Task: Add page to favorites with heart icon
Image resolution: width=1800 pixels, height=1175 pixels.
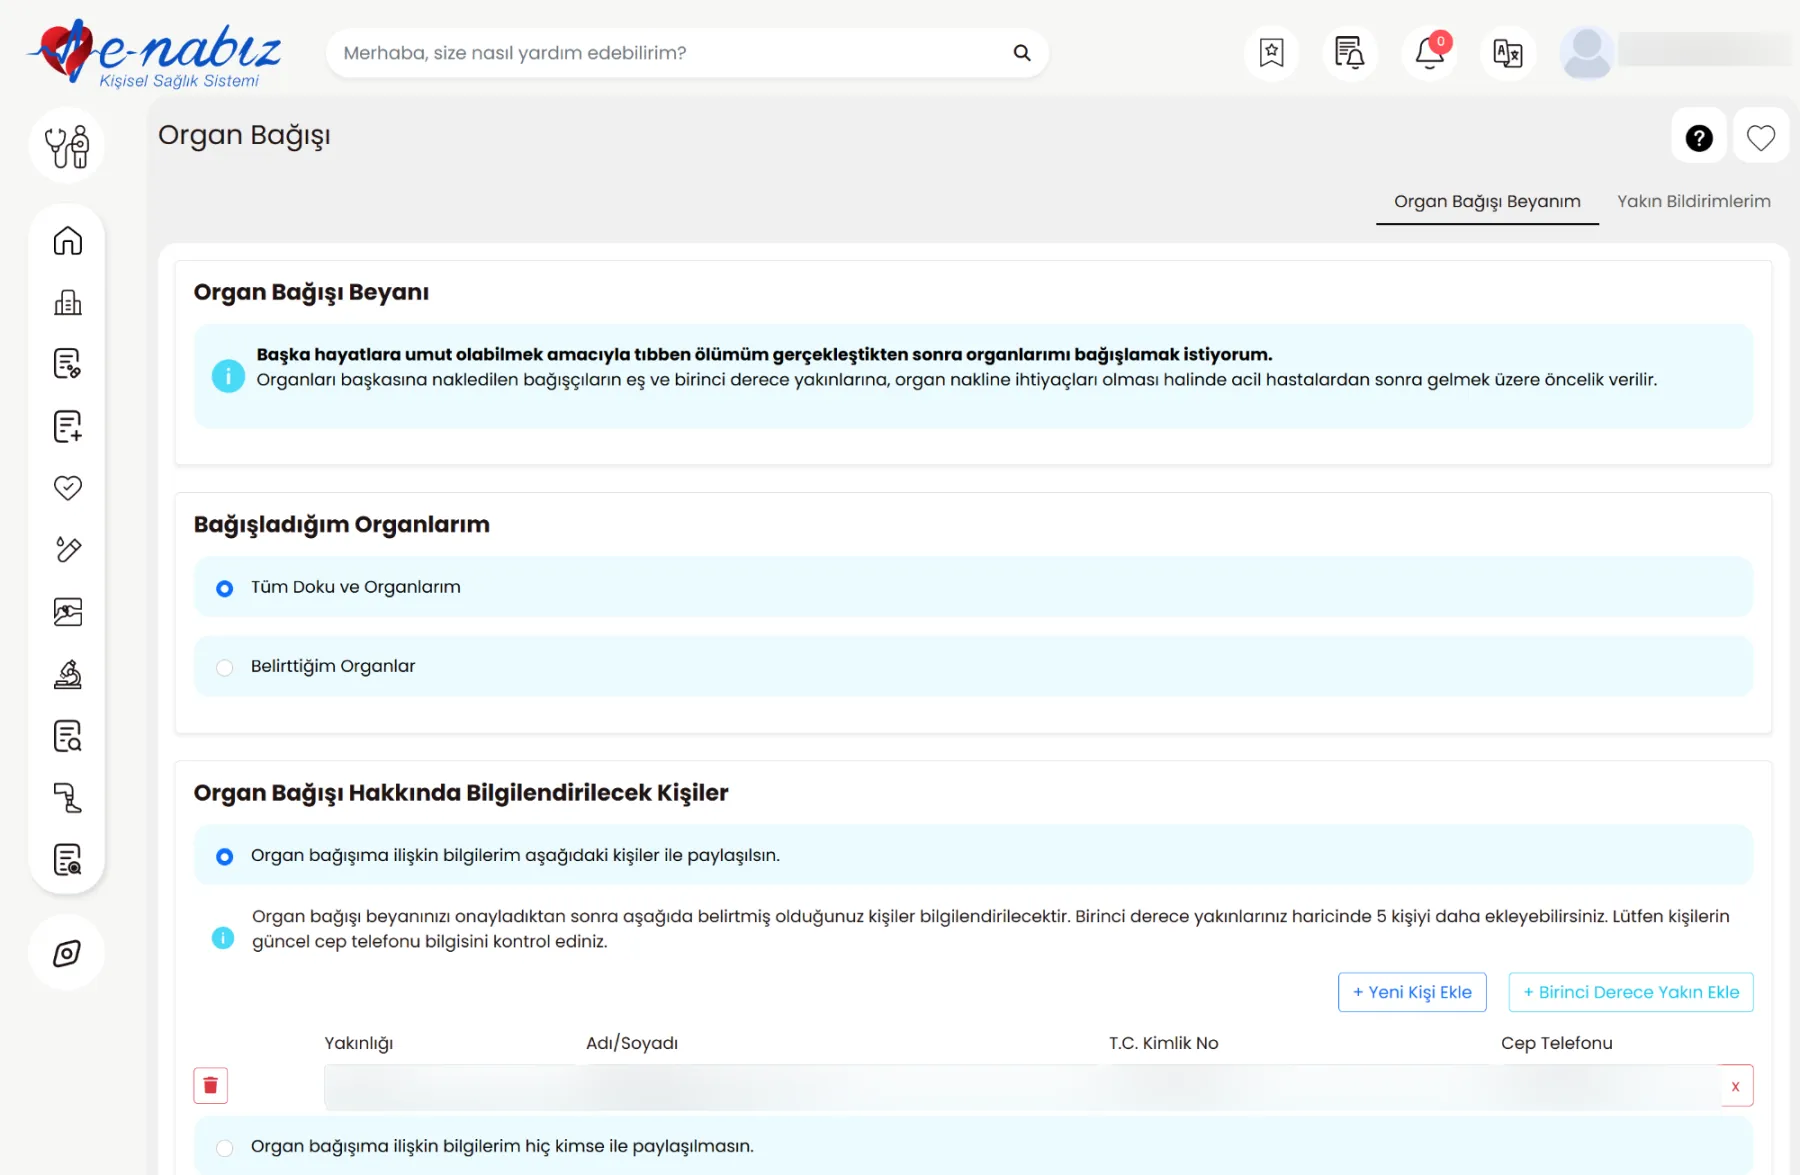Action: (1760, 138)
